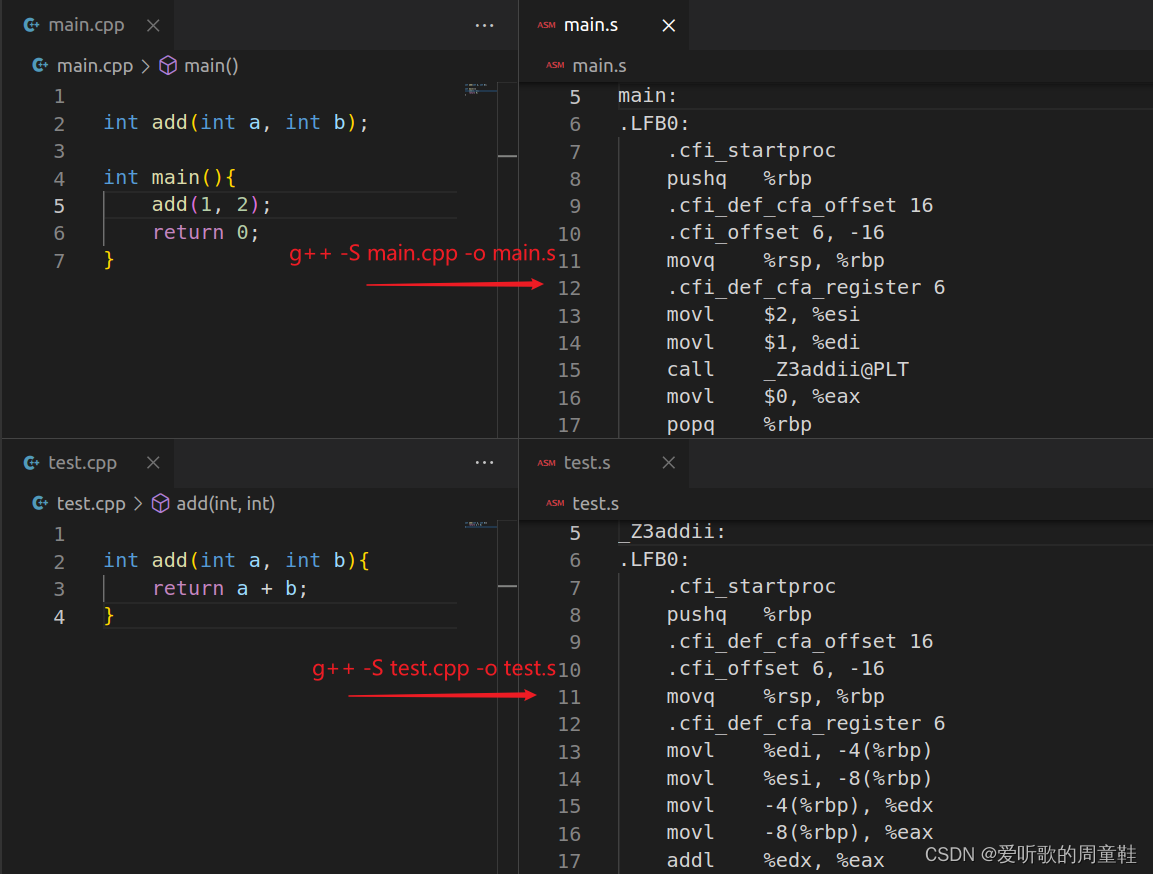
Task: Click 'int main(){' line in main.cpp
Action: pyautogui.click(x=169, y=177)
